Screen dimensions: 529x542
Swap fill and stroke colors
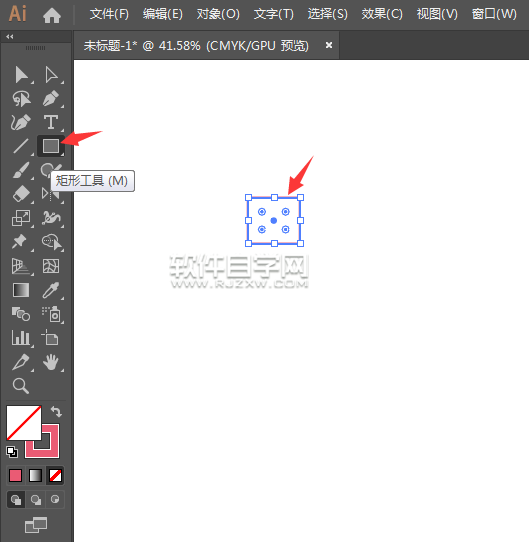point(56,411)
